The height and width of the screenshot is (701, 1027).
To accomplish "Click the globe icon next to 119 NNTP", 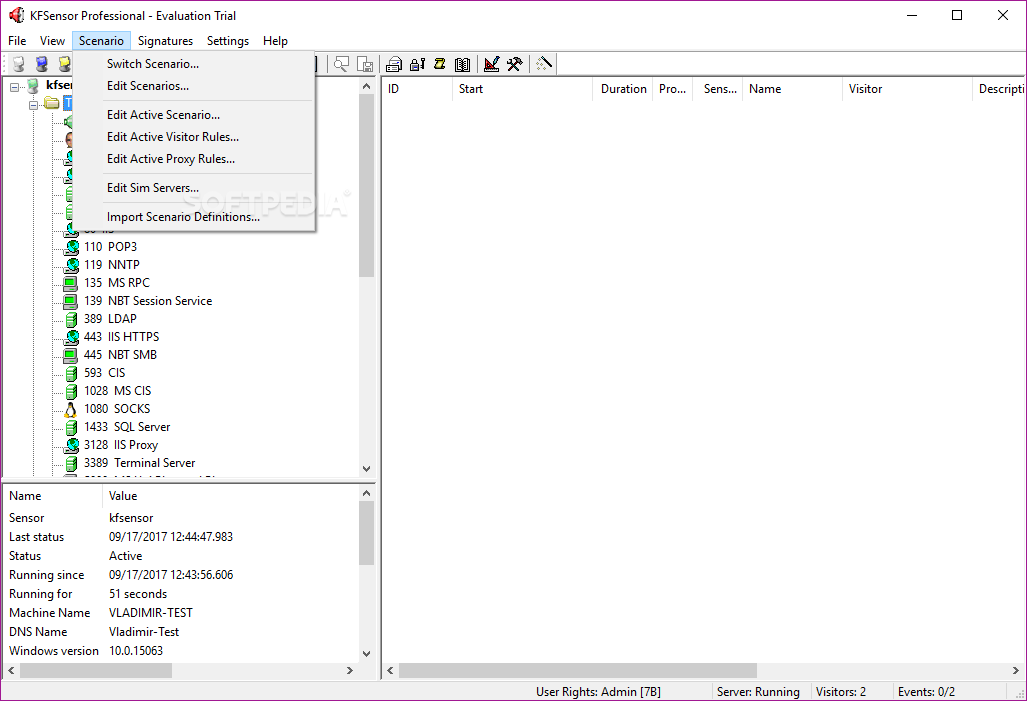I will click(71, 265).
